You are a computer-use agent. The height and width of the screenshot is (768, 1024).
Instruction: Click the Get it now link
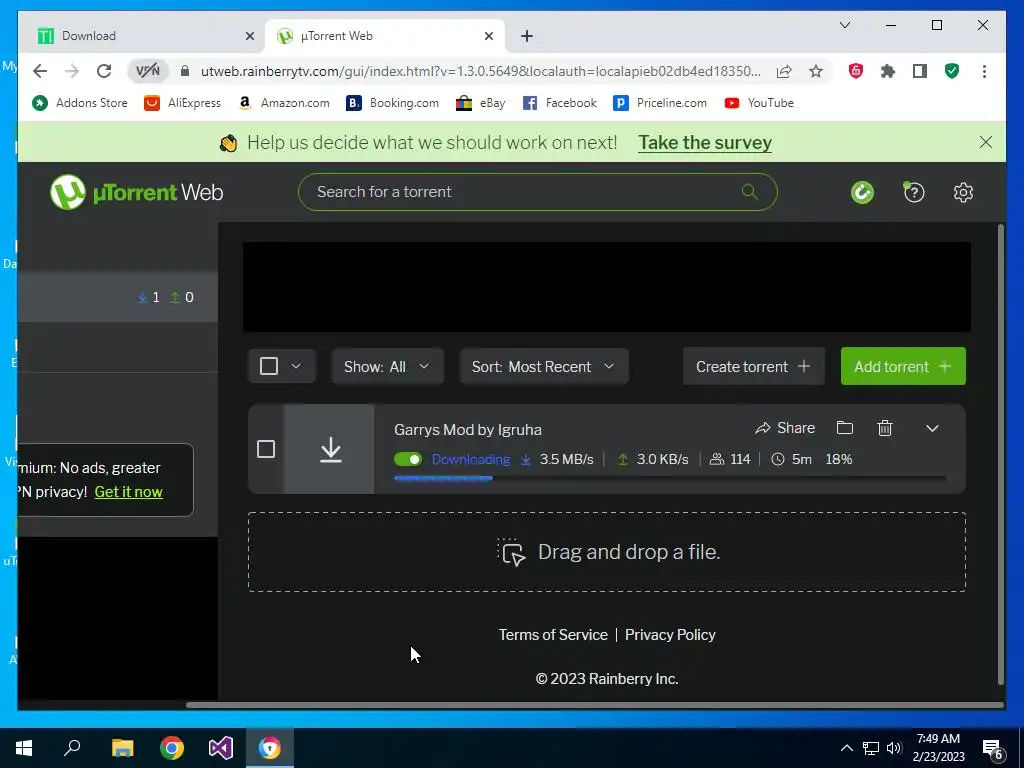point(129,492)
